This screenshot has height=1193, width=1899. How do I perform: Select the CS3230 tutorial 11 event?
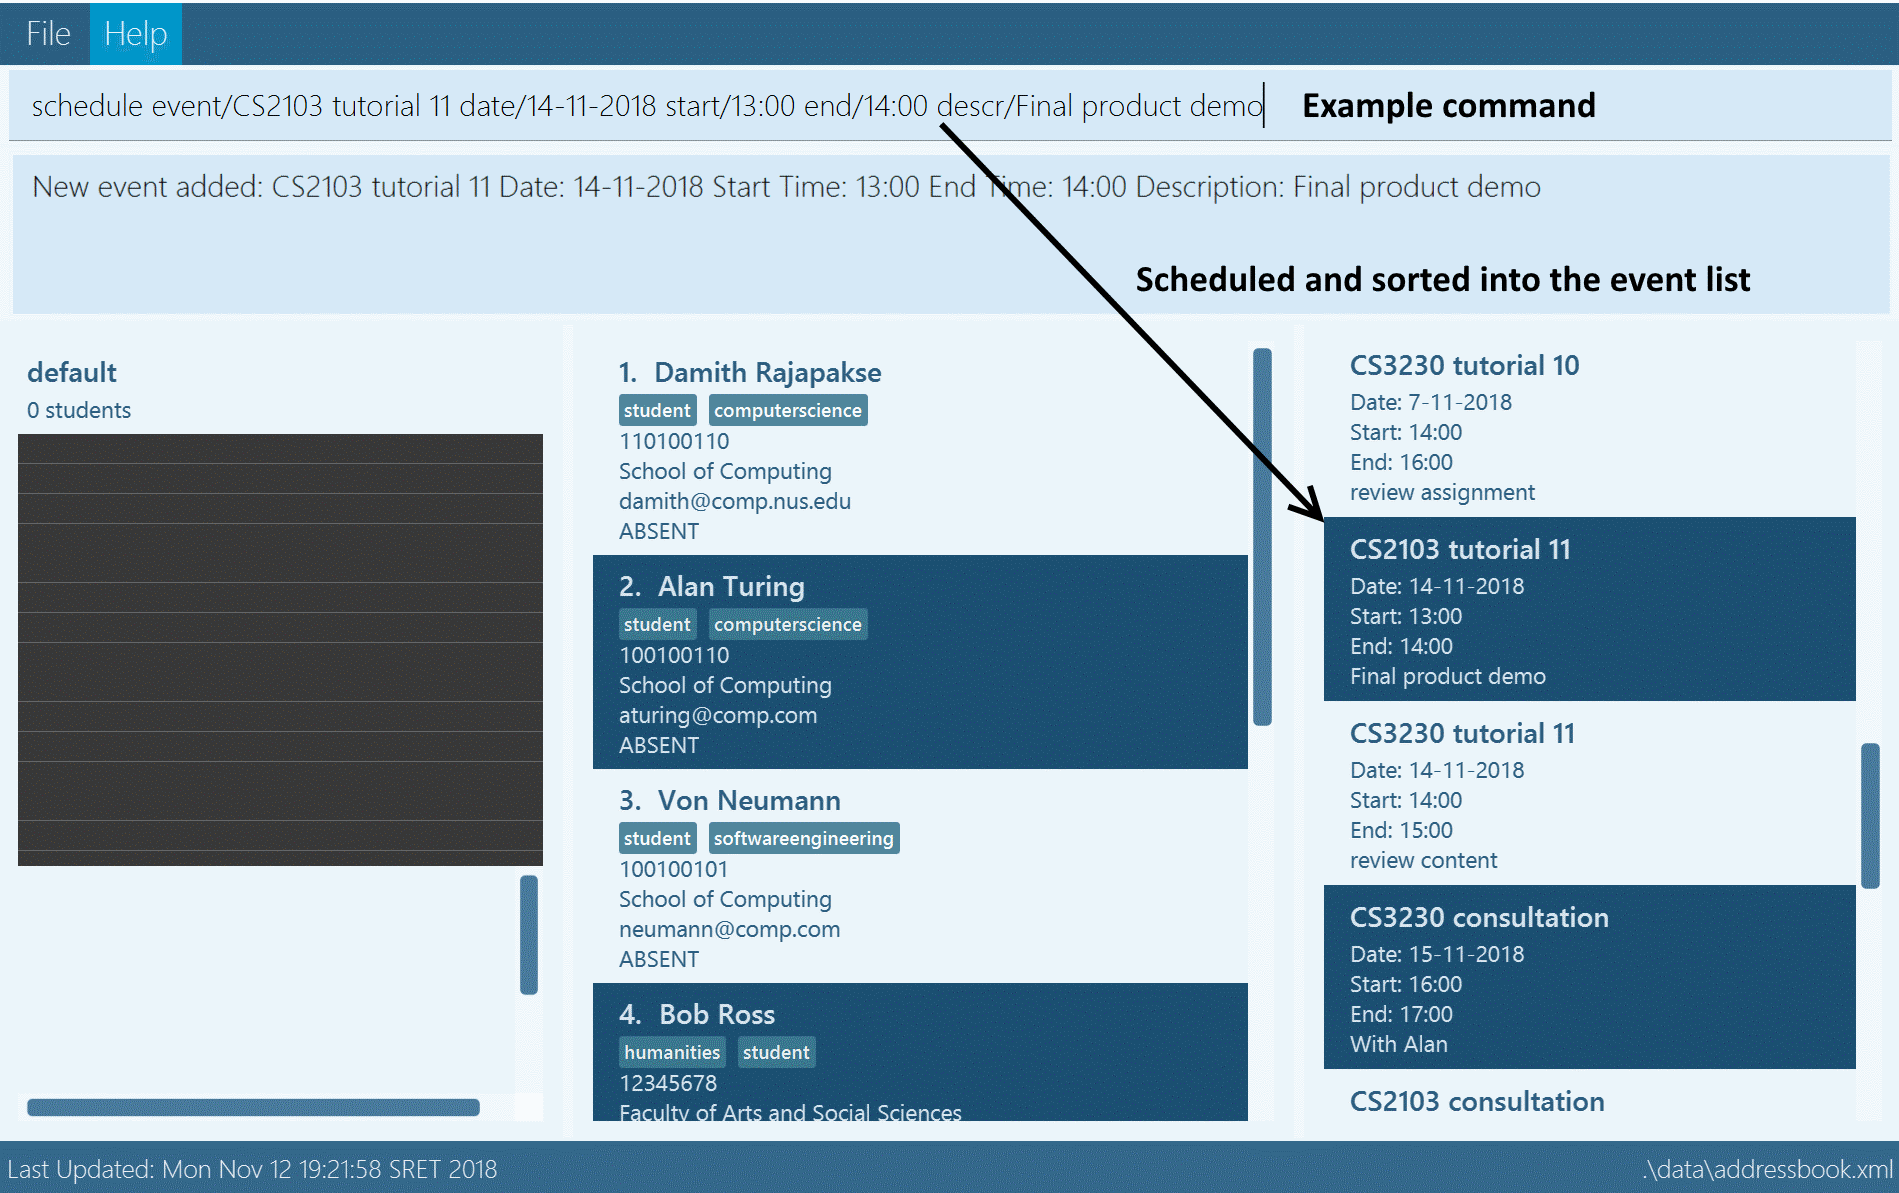coord(1590,793)
